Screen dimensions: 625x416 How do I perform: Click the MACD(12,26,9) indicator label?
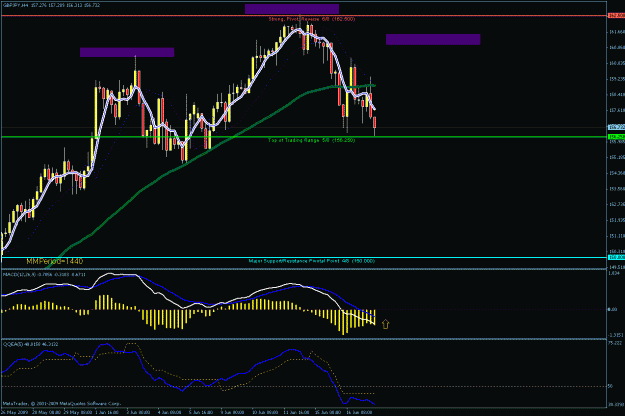coord(44,275)
